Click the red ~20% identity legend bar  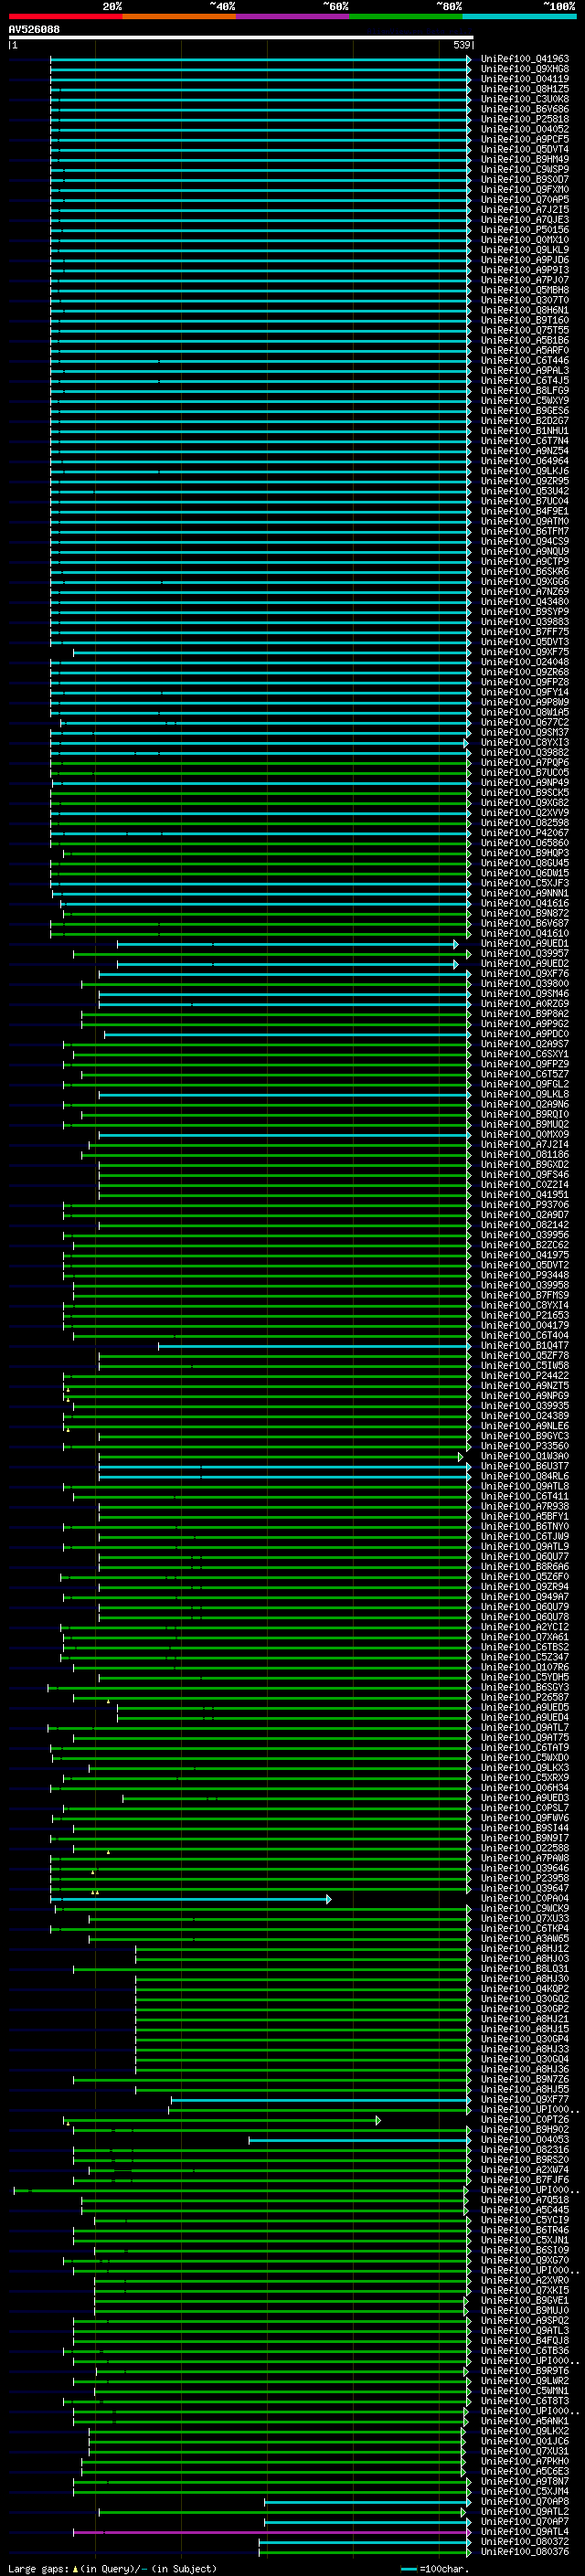(x=65, y=16)
